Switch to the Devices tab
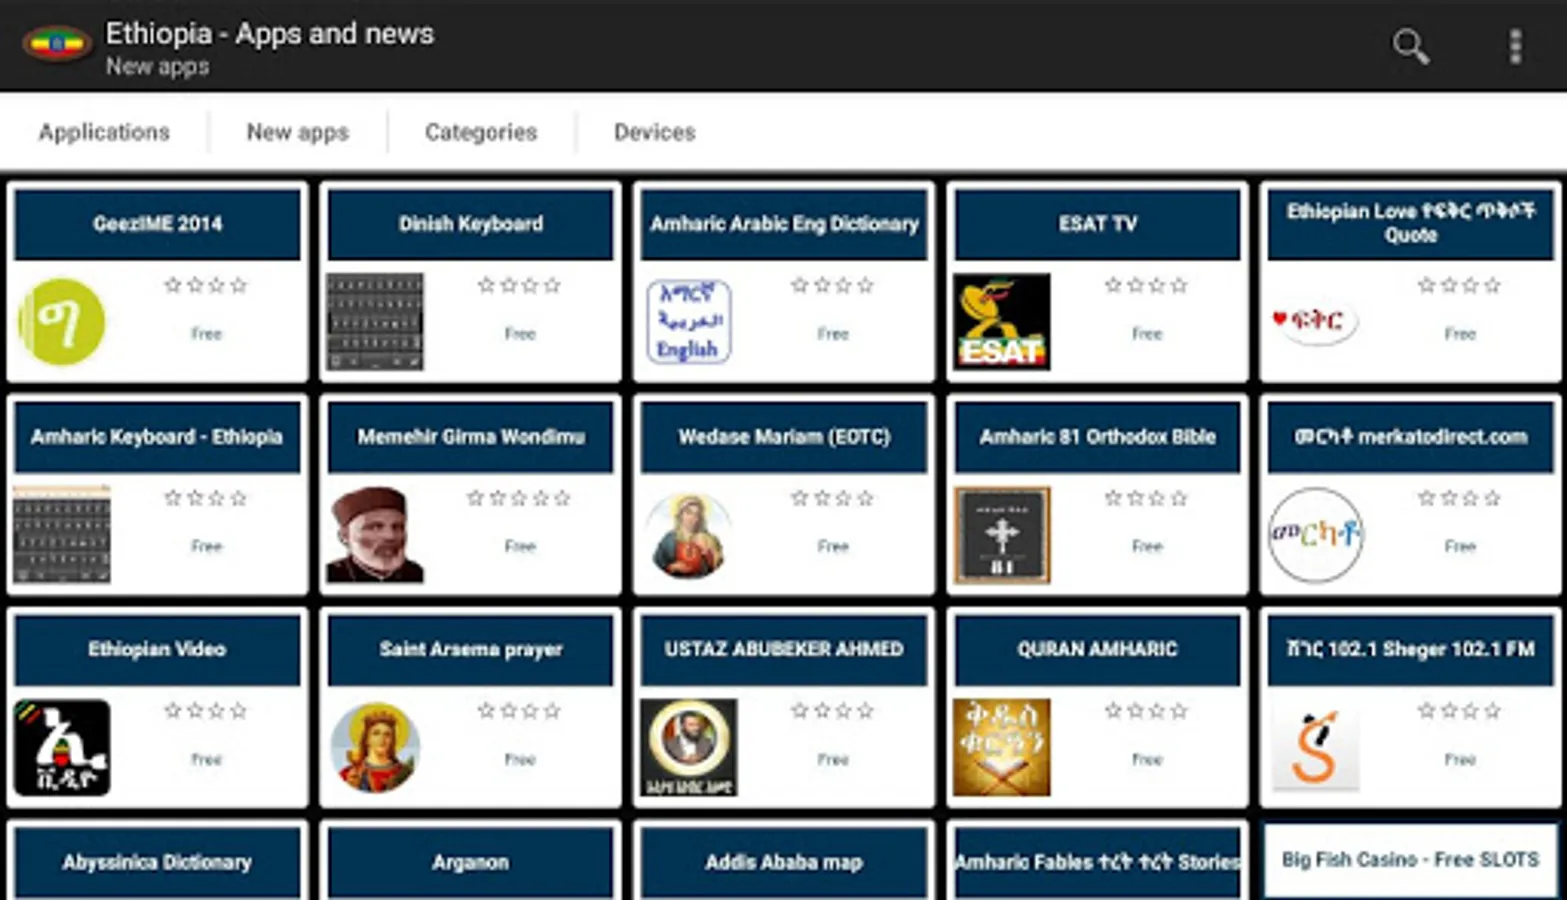1567x900 pixels. 654,132
